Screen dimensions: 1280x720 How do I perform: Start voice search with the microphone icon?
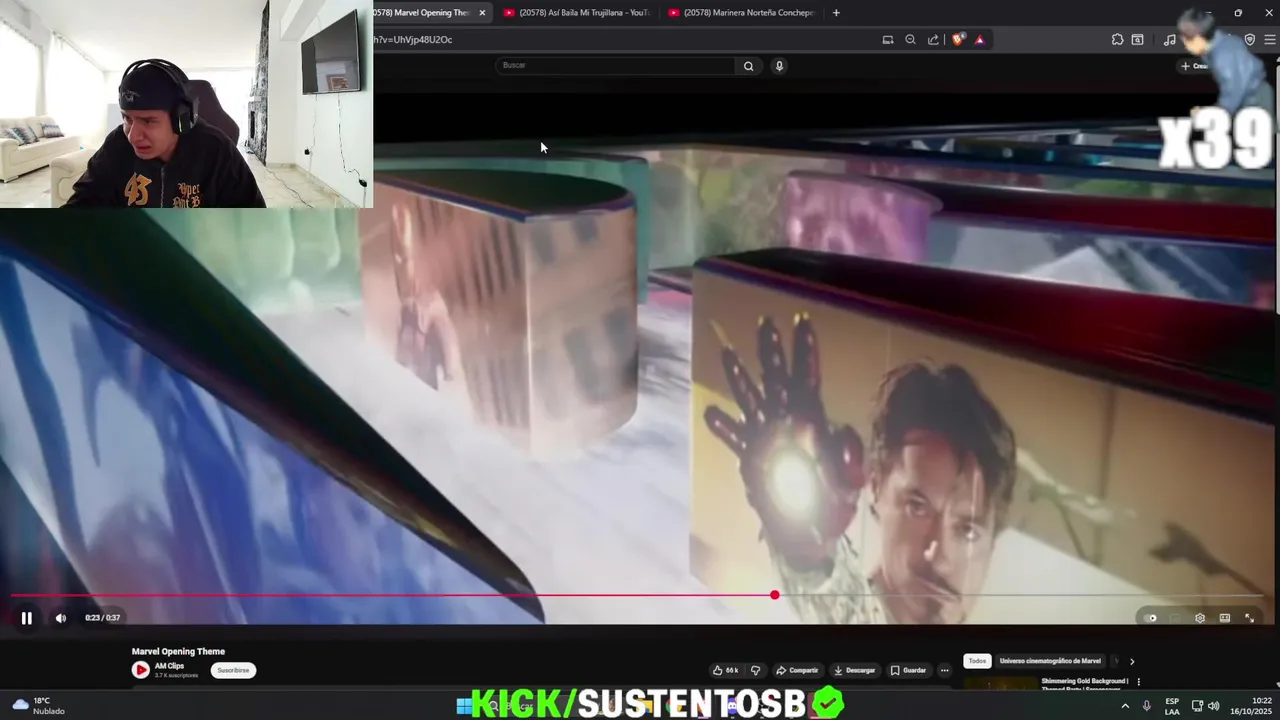[x=779, y=66]
